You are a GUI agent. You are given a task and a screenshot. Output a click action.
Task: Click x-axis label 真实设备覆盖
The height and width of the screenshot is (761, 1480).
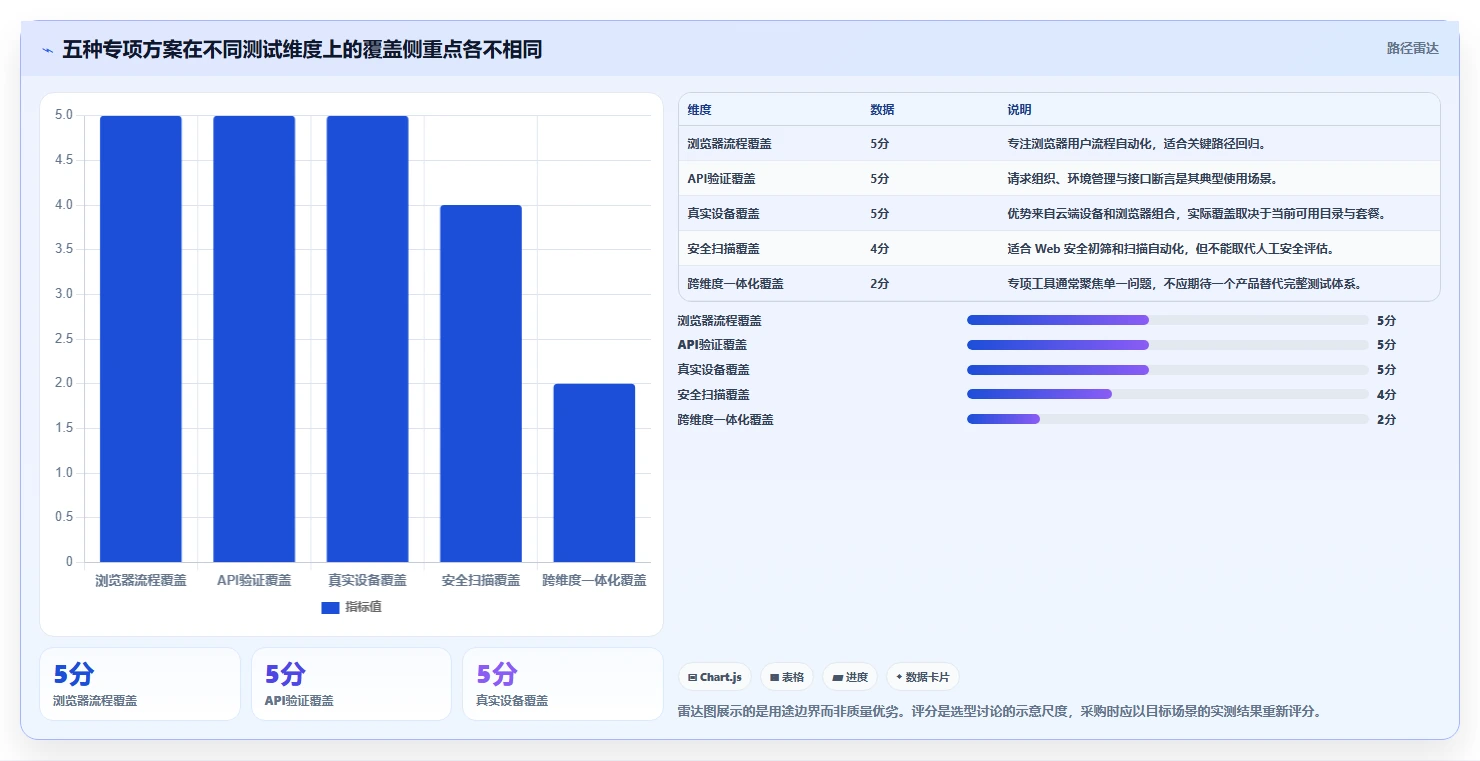(x=367, y=580)
